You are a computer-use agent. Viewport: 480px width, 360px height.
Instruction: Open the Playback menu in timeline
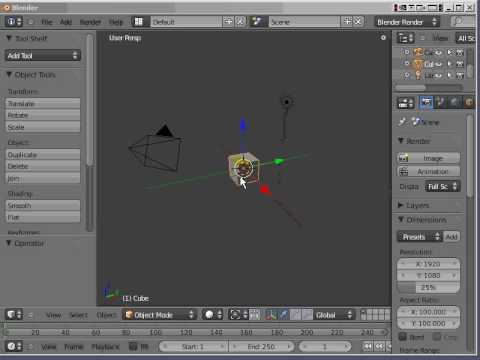click(105, 347)
